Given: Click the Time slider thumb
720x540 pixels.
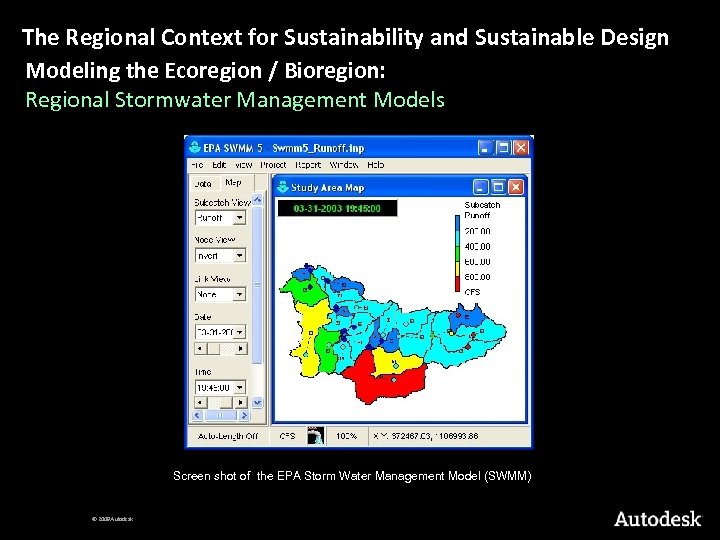Looking at the screenshot, I should (225, 403).
